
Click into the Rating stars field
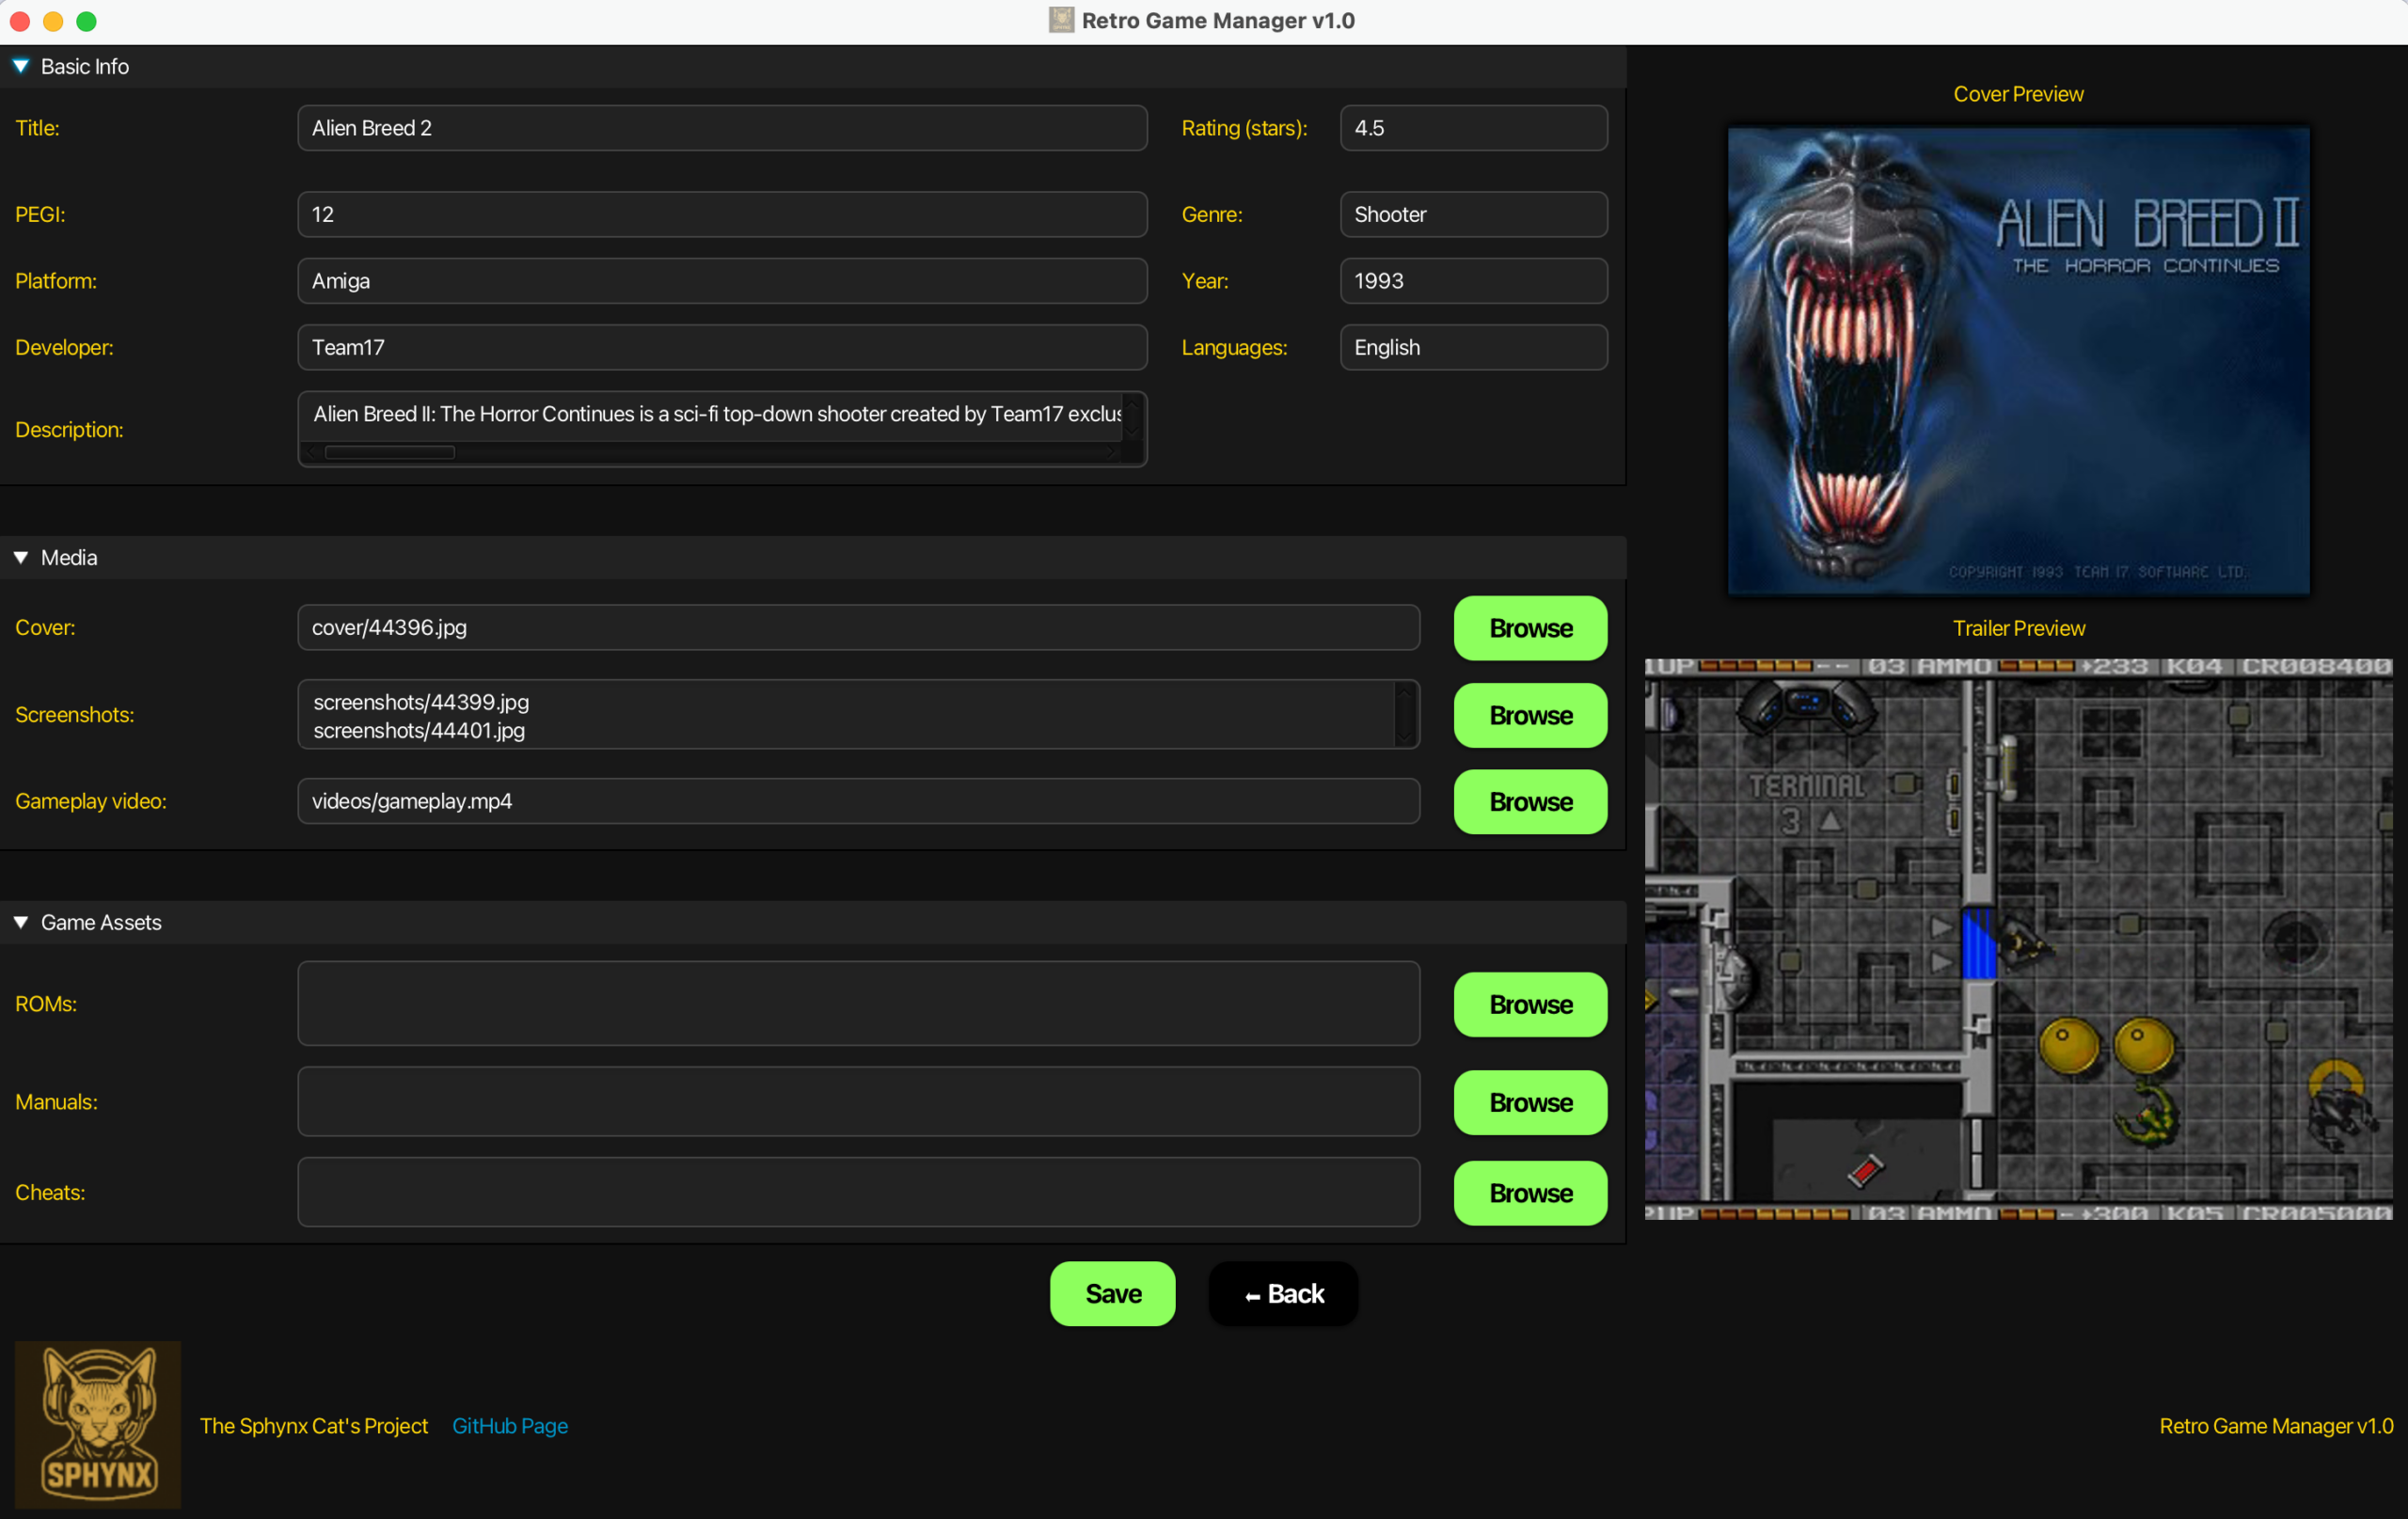[1472, 128]
